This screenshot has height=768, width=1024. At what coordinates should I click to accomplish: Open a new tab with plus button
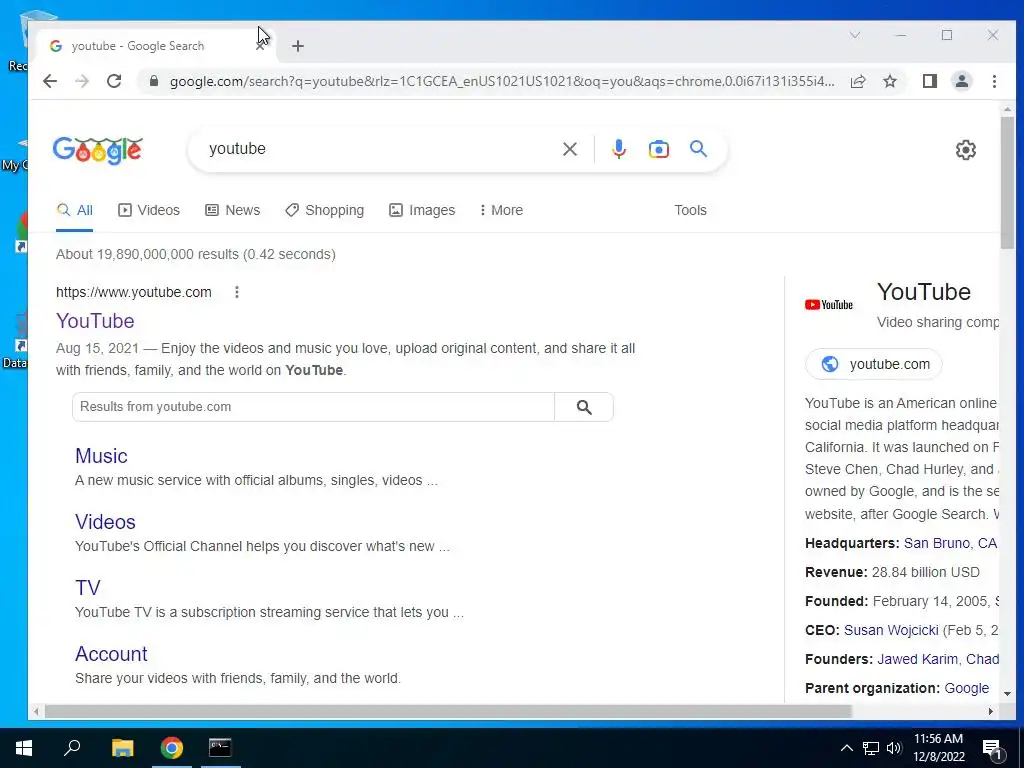(298, 46)
